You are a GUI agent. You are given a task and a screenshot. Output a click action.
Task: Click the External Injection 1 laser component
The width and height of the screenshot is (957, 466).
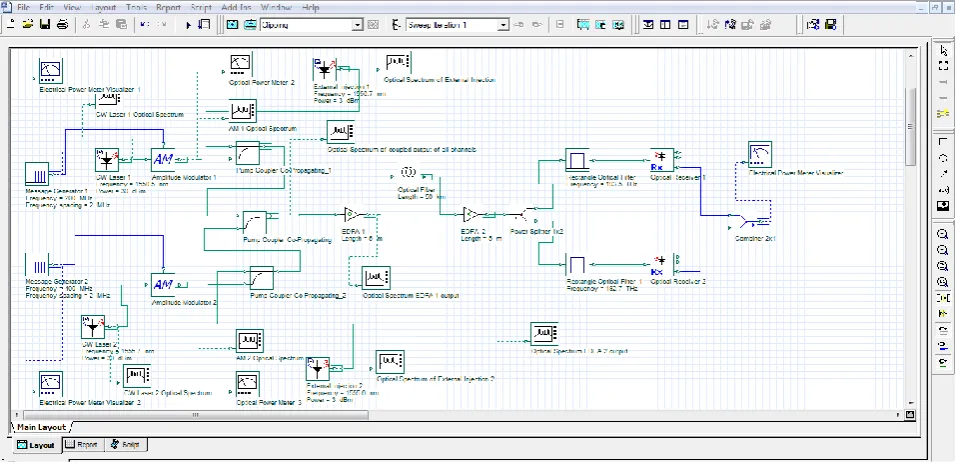[324, 71]
